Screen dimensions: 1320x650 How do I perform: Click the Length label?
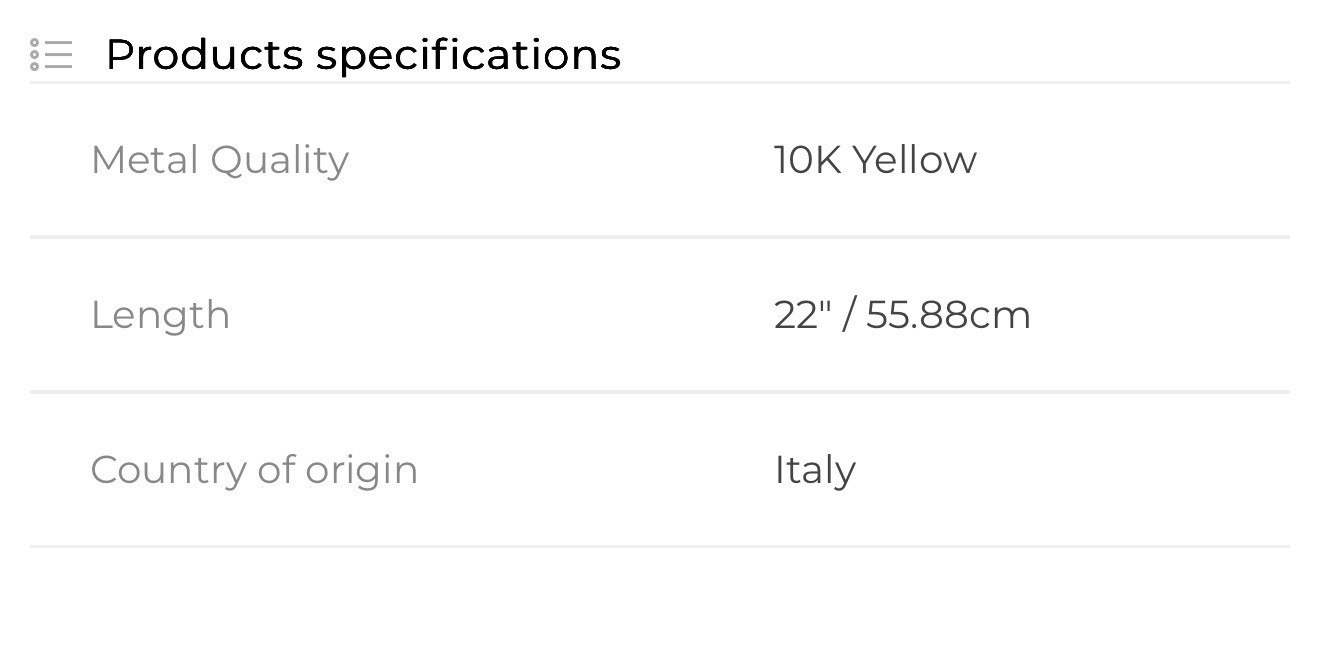coord(160,316)
